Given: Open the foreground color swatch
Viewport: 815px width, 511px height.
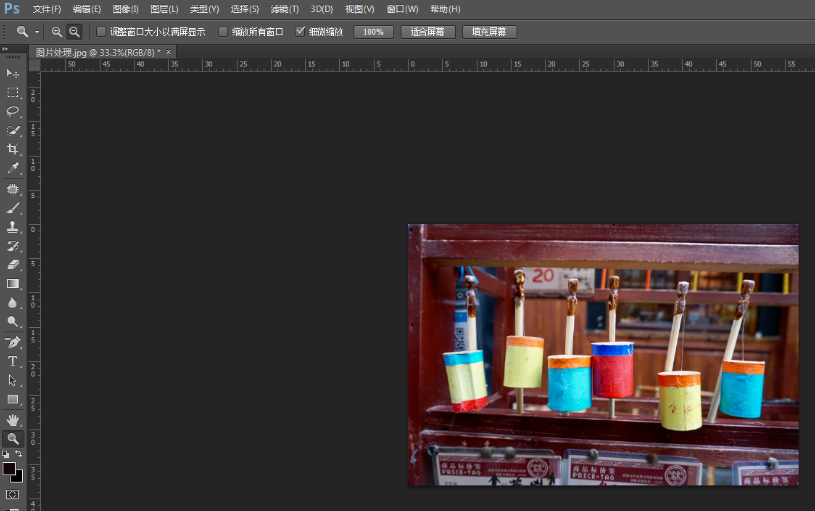Looking at the screenshot, I should [x=9, y=468].
